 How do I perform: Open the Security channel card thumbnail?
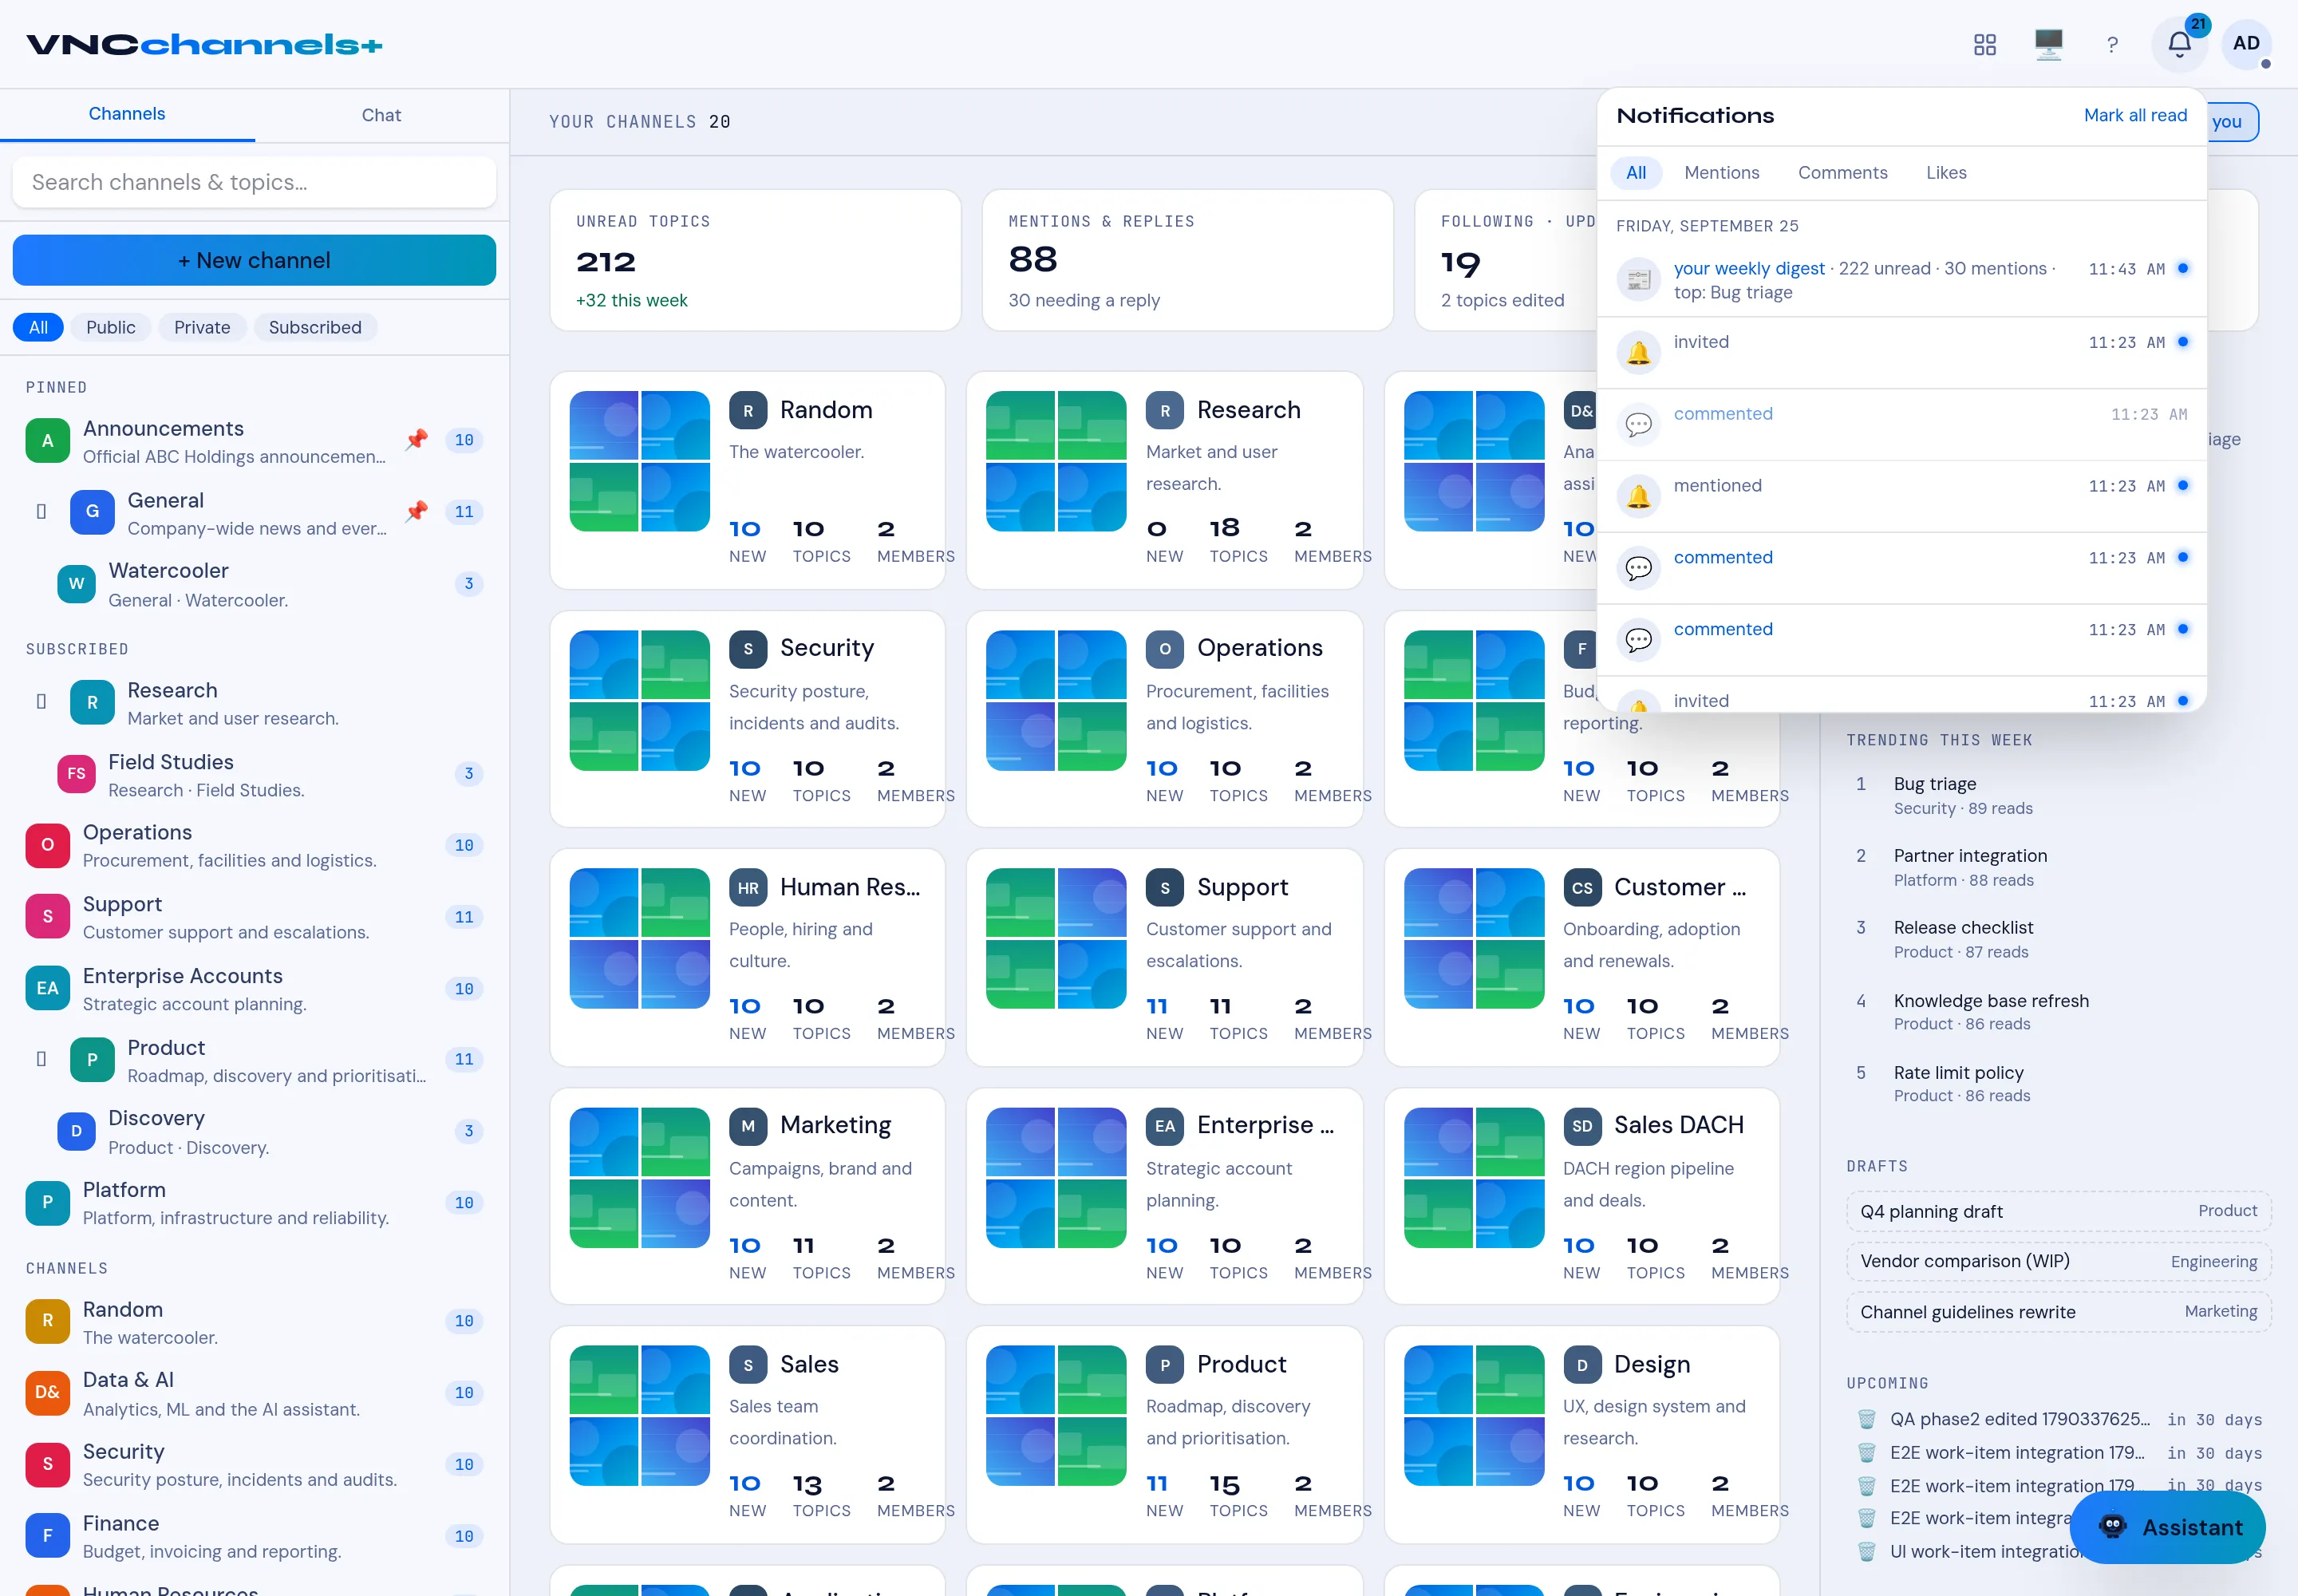coord(639,700)
